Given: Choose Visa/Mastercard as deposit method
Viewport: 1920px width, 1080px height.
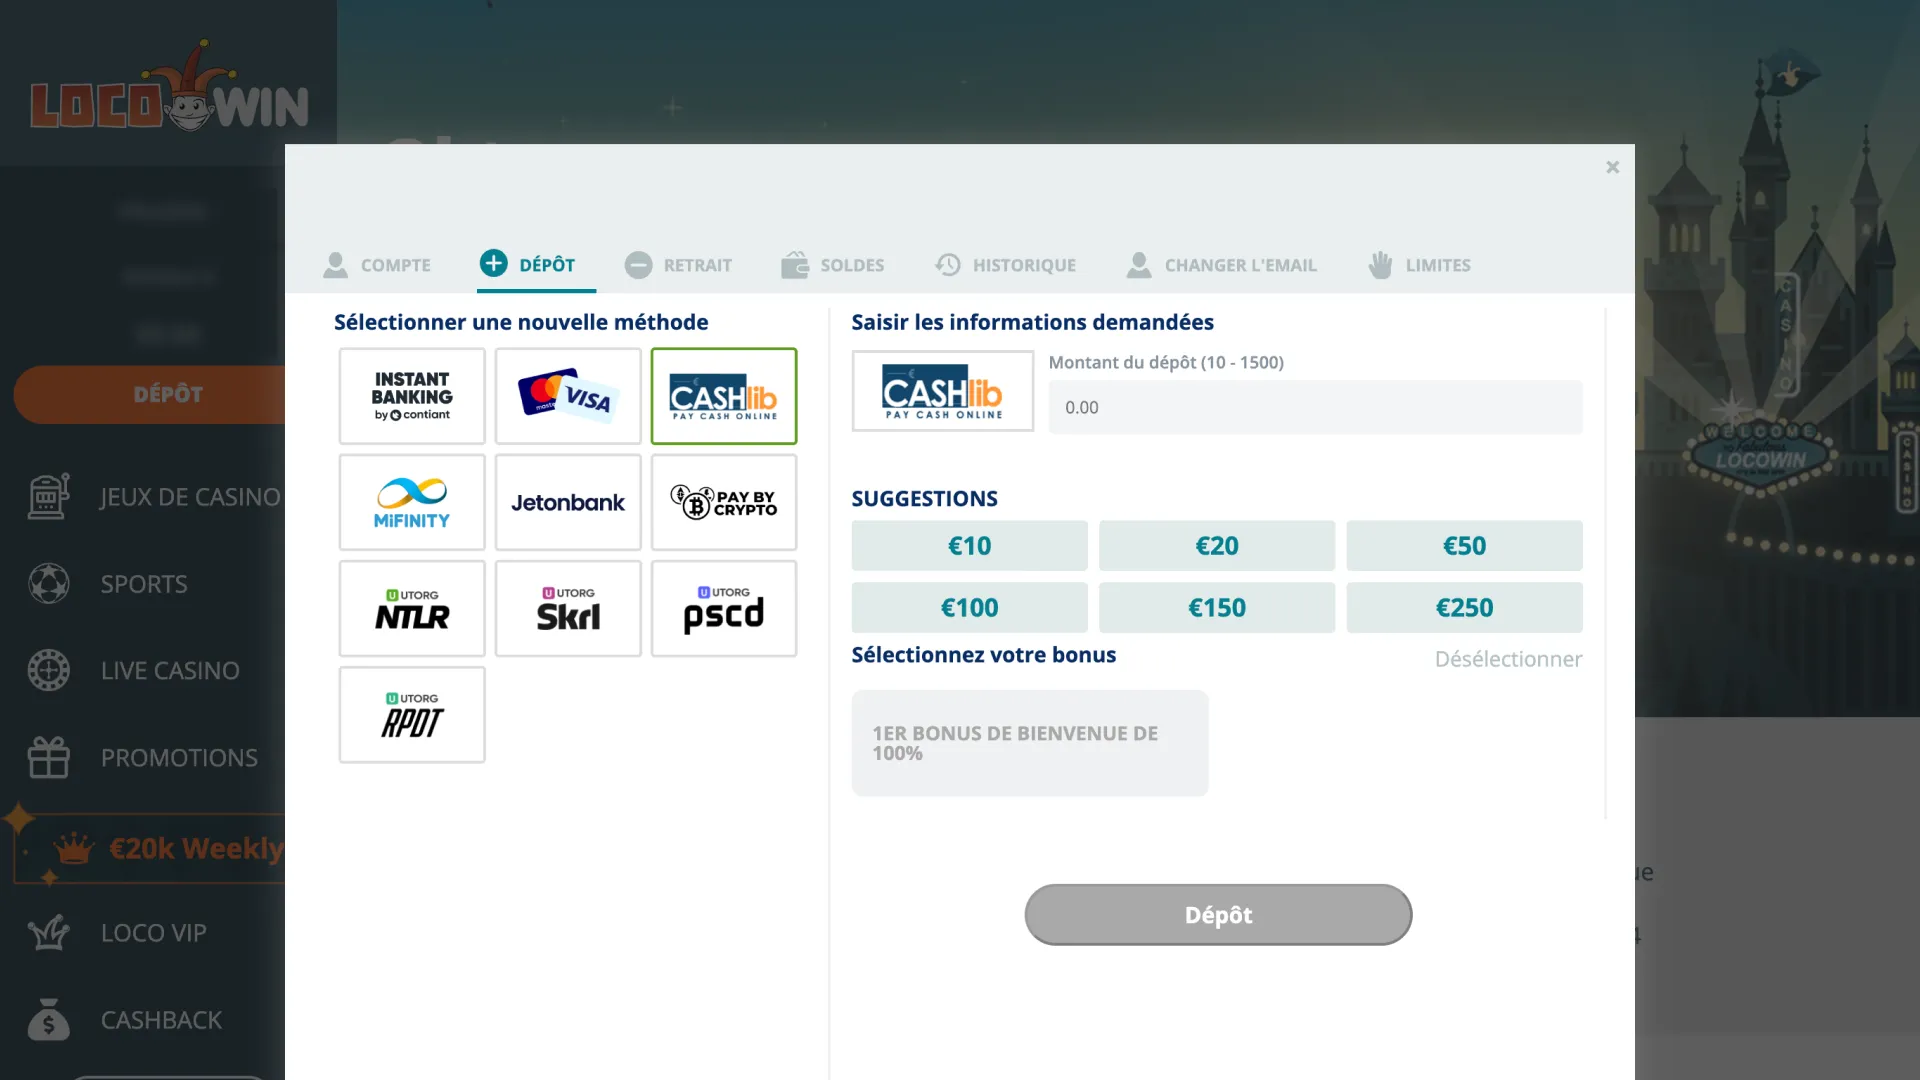Looking at the screenshot, I should click(567, 396).
